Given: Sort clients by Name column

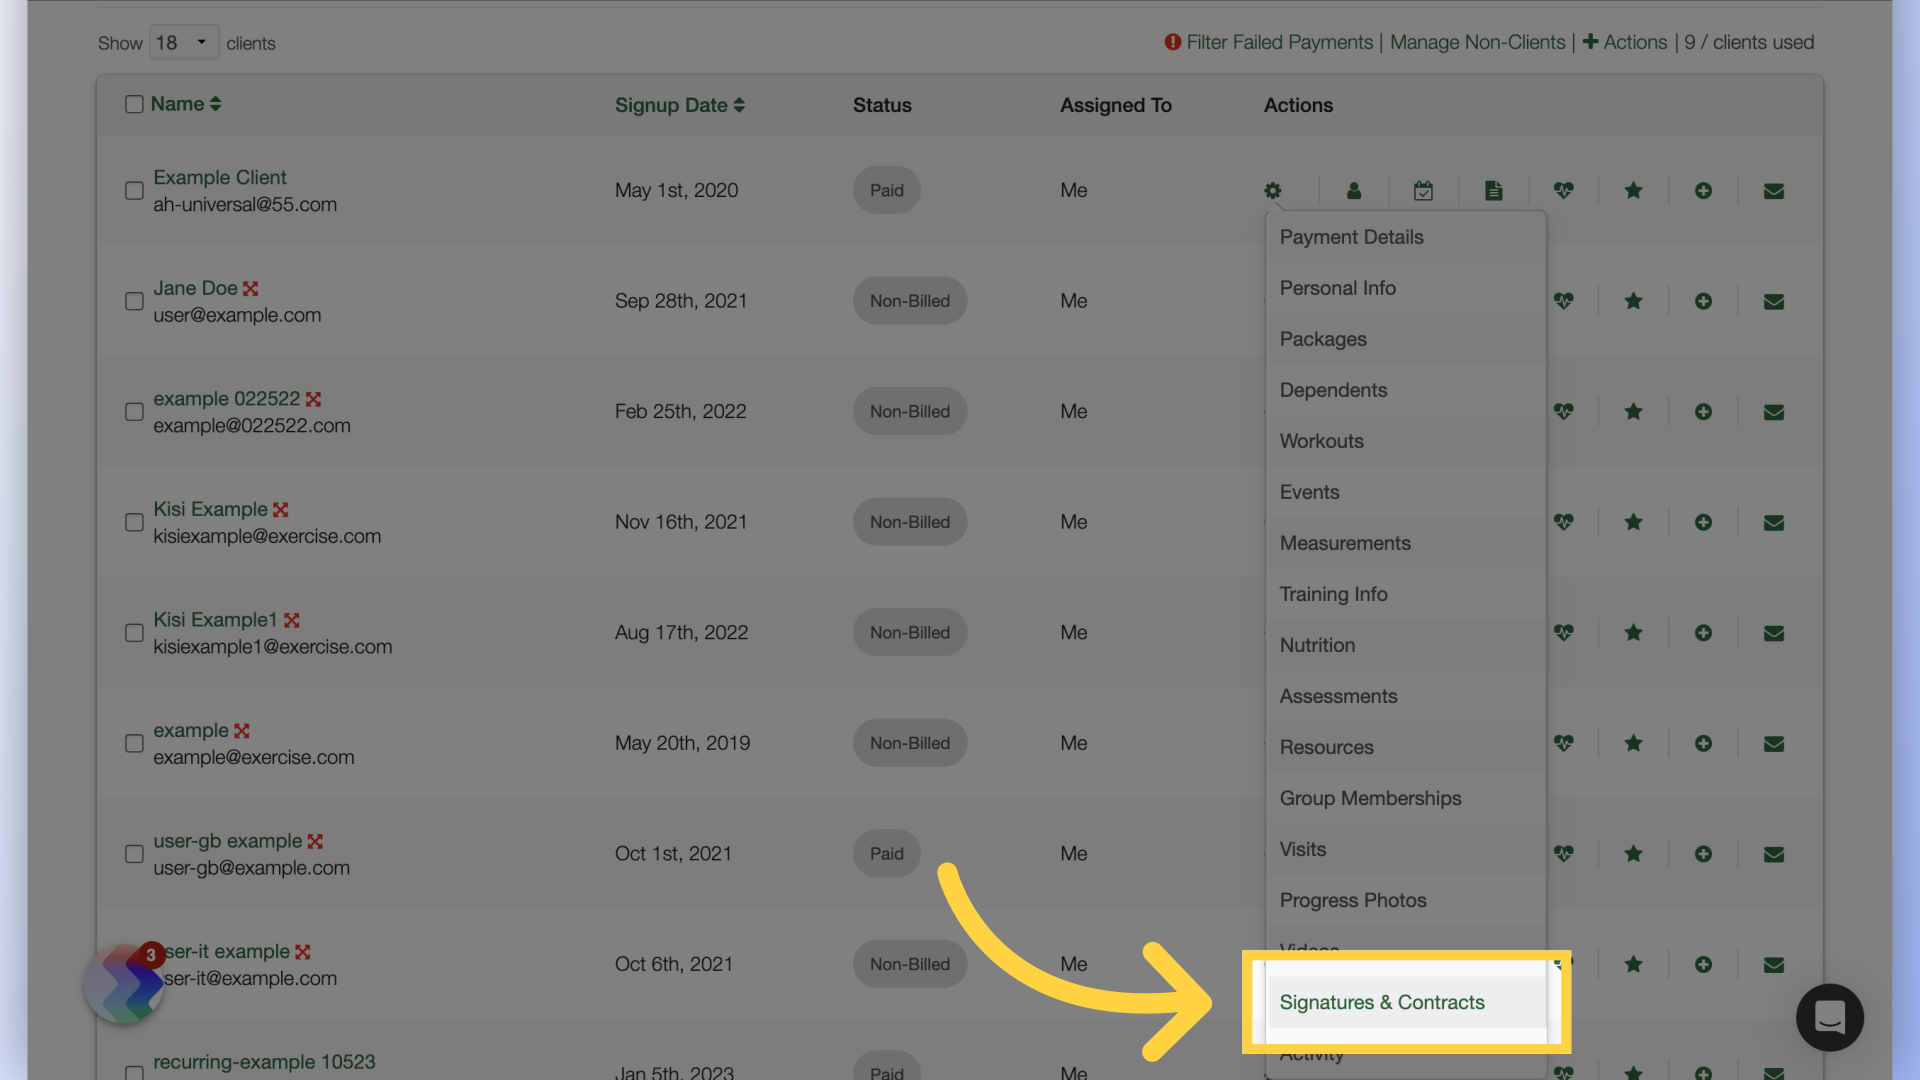Looking at the screenshot, I should coord(186,104).
